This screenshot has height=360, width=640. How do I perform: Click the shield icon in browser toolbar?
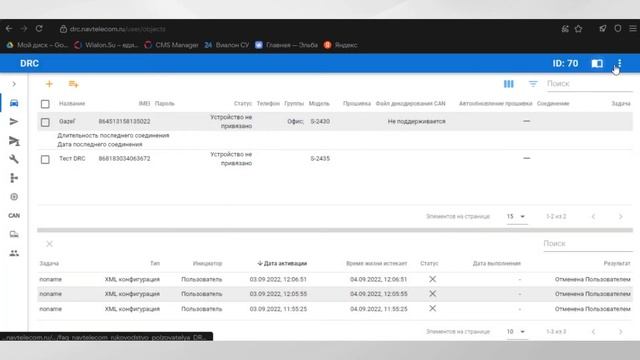point(618,28)
